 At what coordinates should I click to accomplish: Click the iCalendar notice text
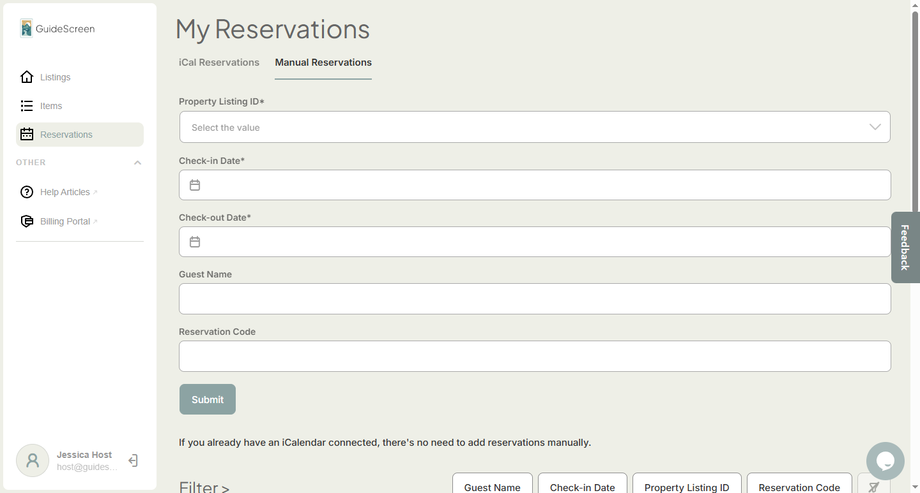coord(385,443)
